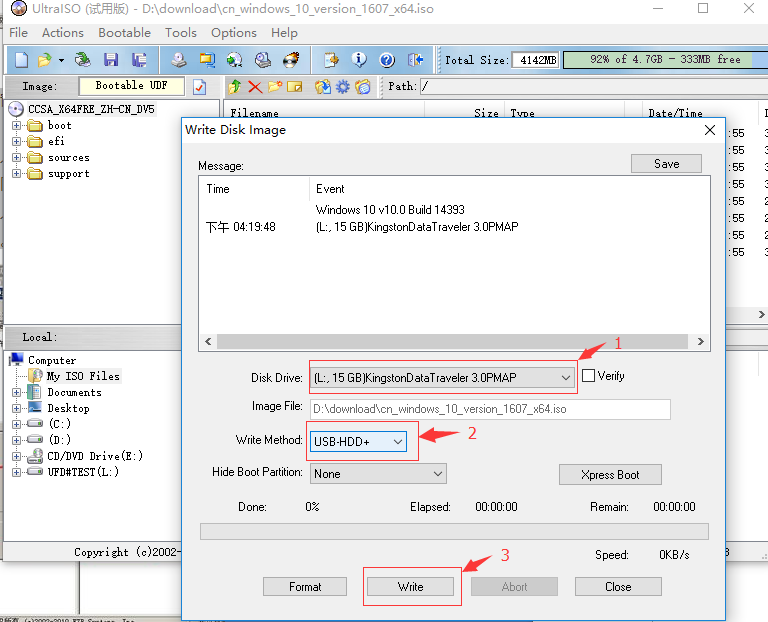Click the folder icon right of the gear

pos(363,87)
